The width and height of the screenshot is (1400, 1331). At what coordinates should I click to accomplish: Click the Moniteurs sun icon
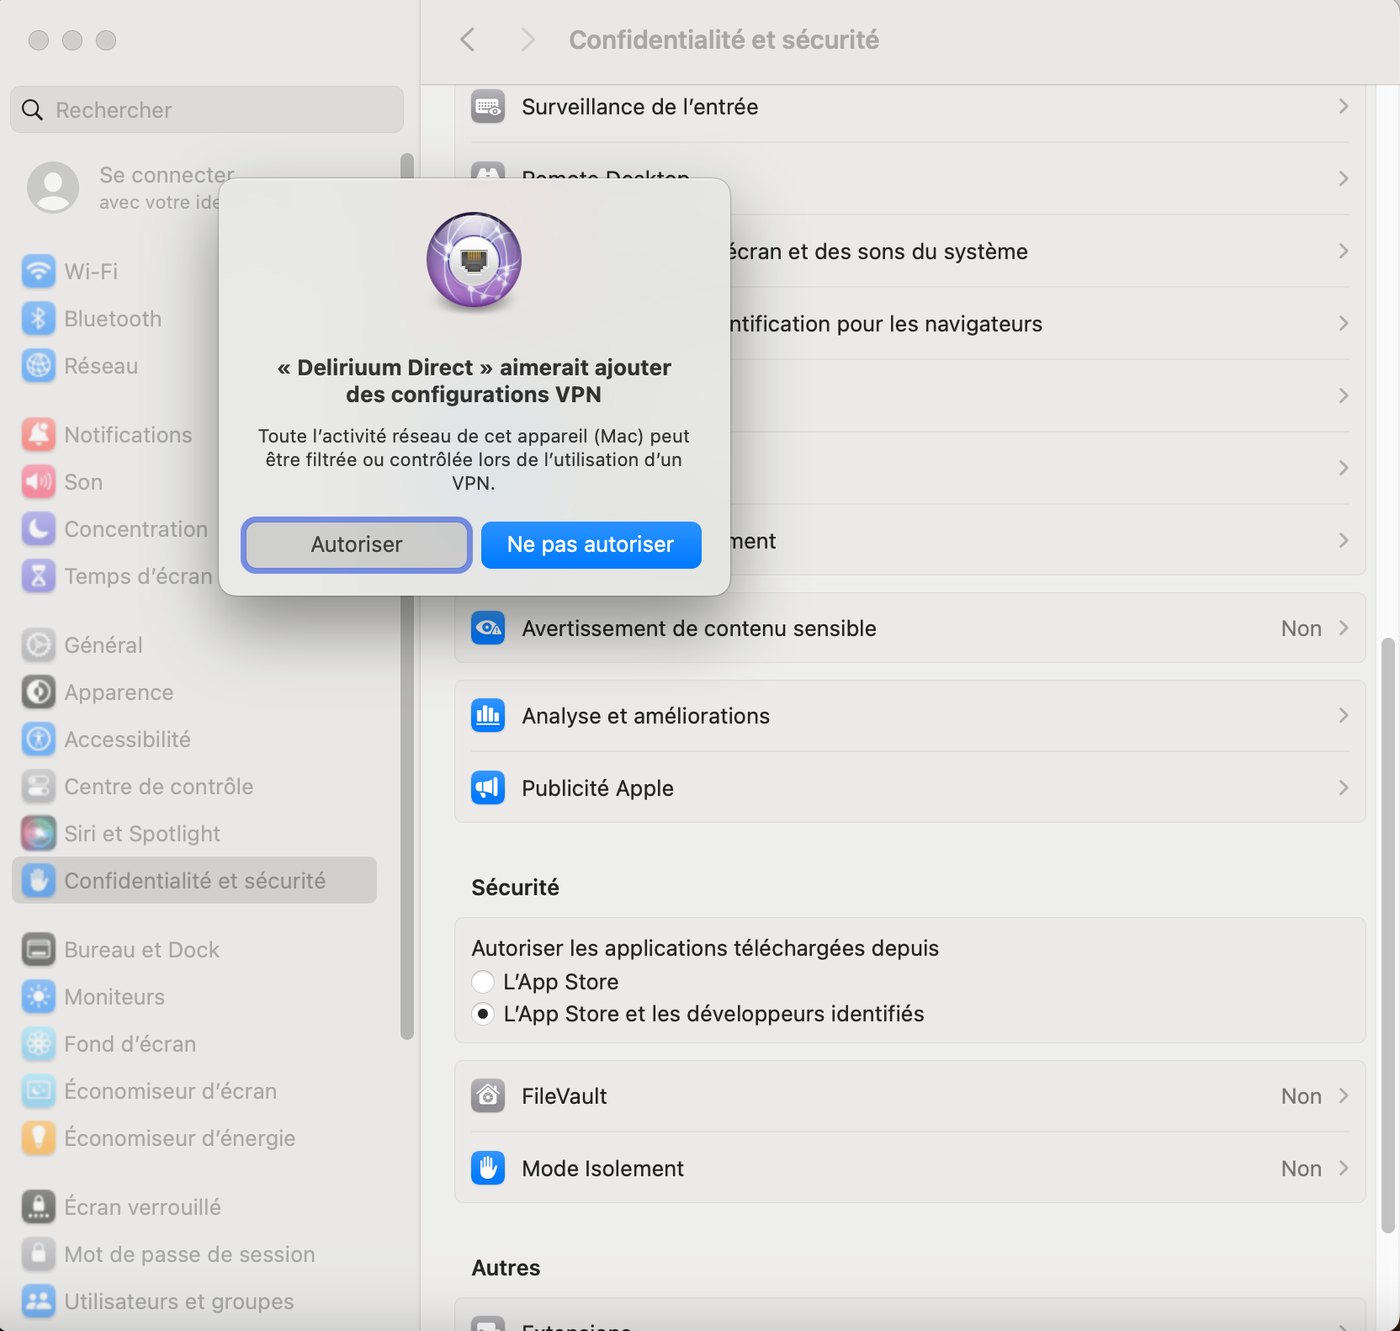[x=38, y=996]
